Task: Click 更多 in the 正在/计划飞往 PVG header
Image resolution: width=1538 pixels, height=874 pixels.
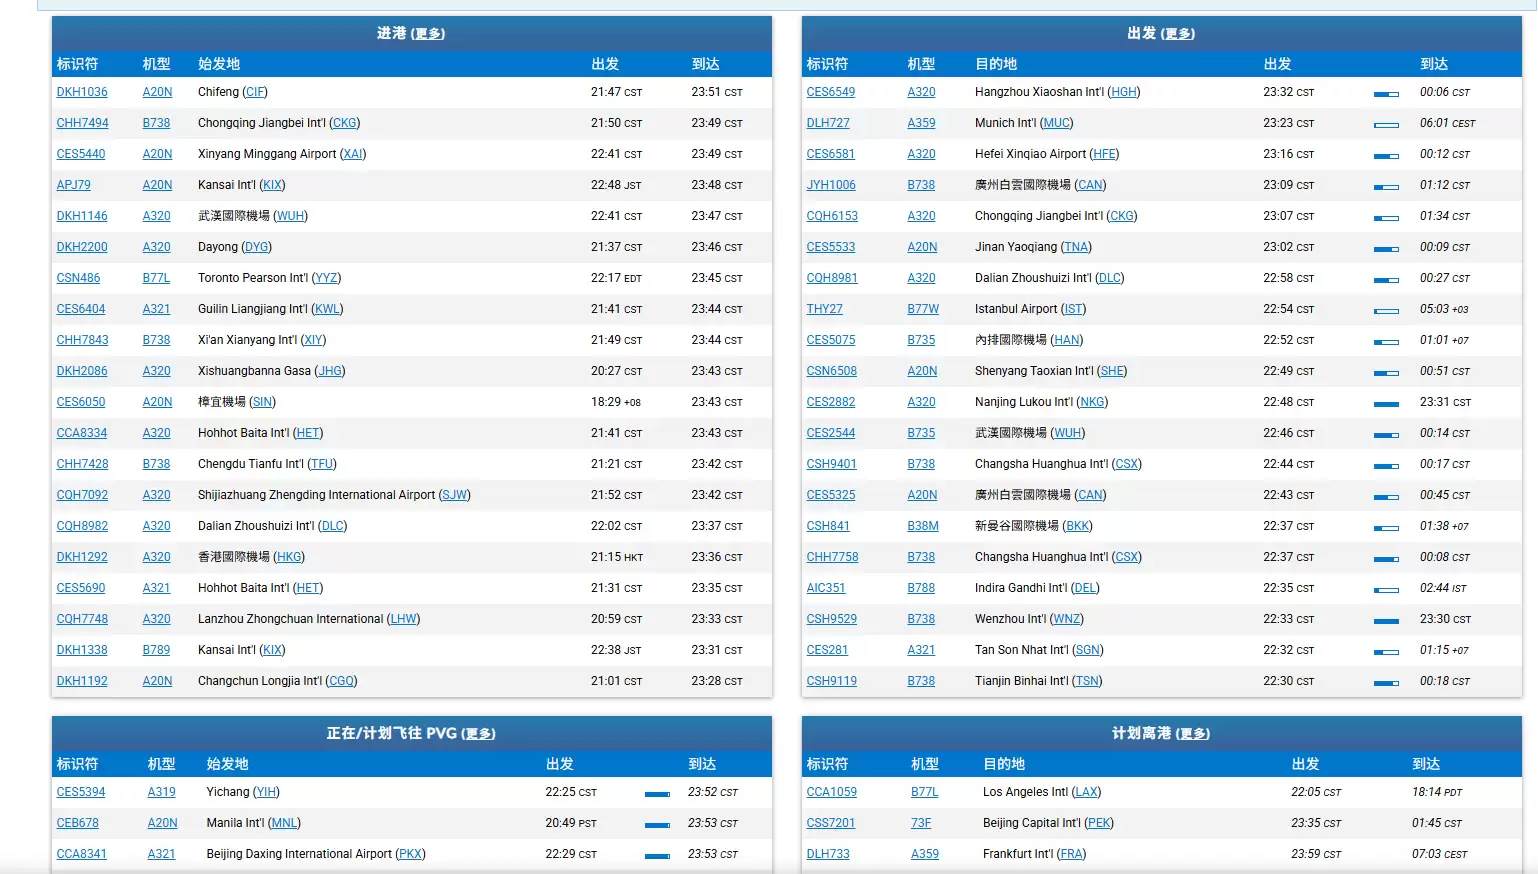Action: [x=479, y=734]
